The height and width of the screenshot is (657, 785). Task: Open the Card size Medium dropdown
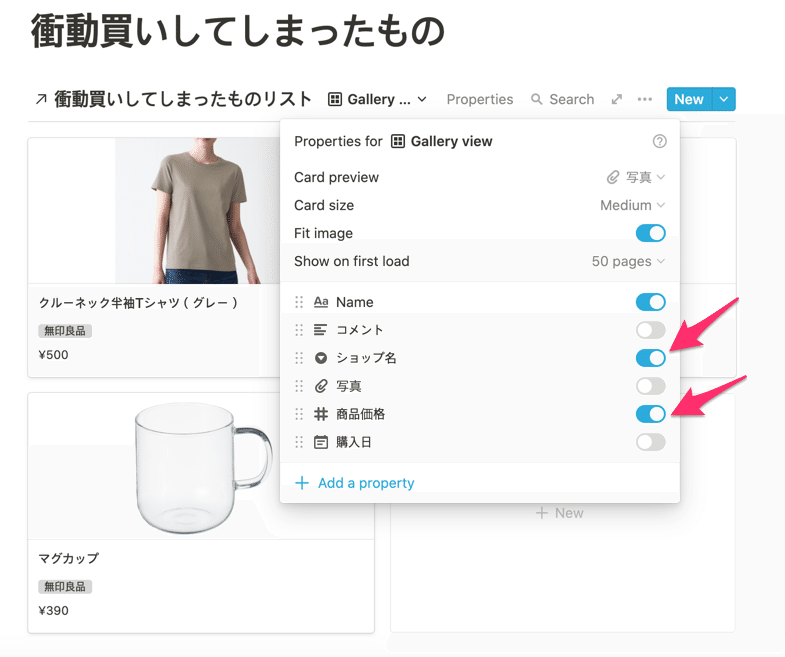coord(633,205)
